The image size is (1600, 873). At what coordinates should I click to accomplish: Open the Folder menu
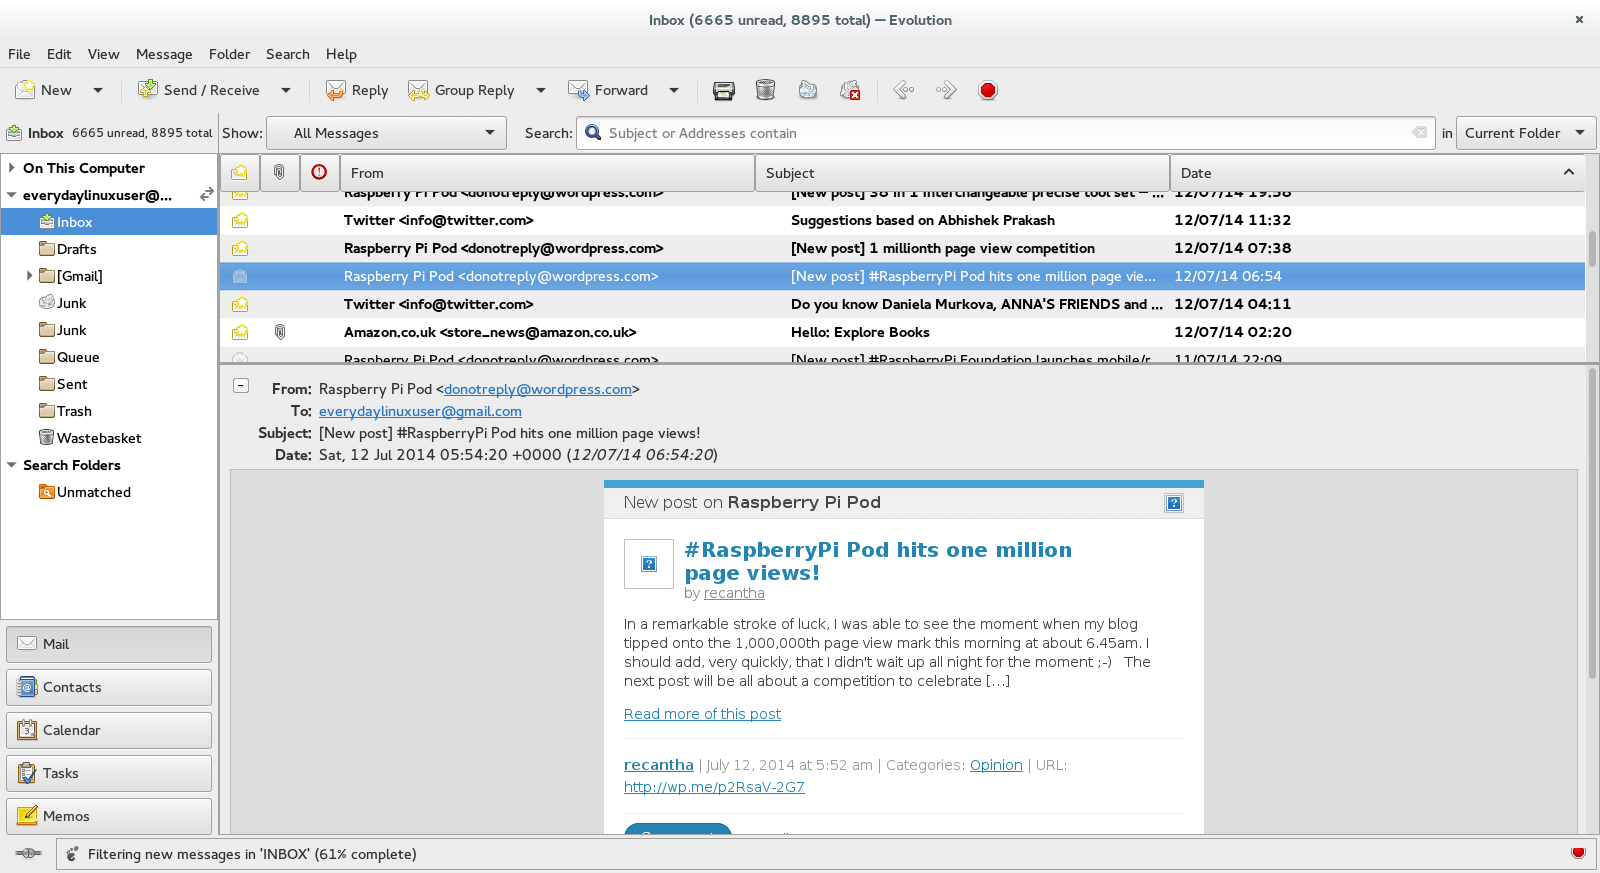[229, 54]
